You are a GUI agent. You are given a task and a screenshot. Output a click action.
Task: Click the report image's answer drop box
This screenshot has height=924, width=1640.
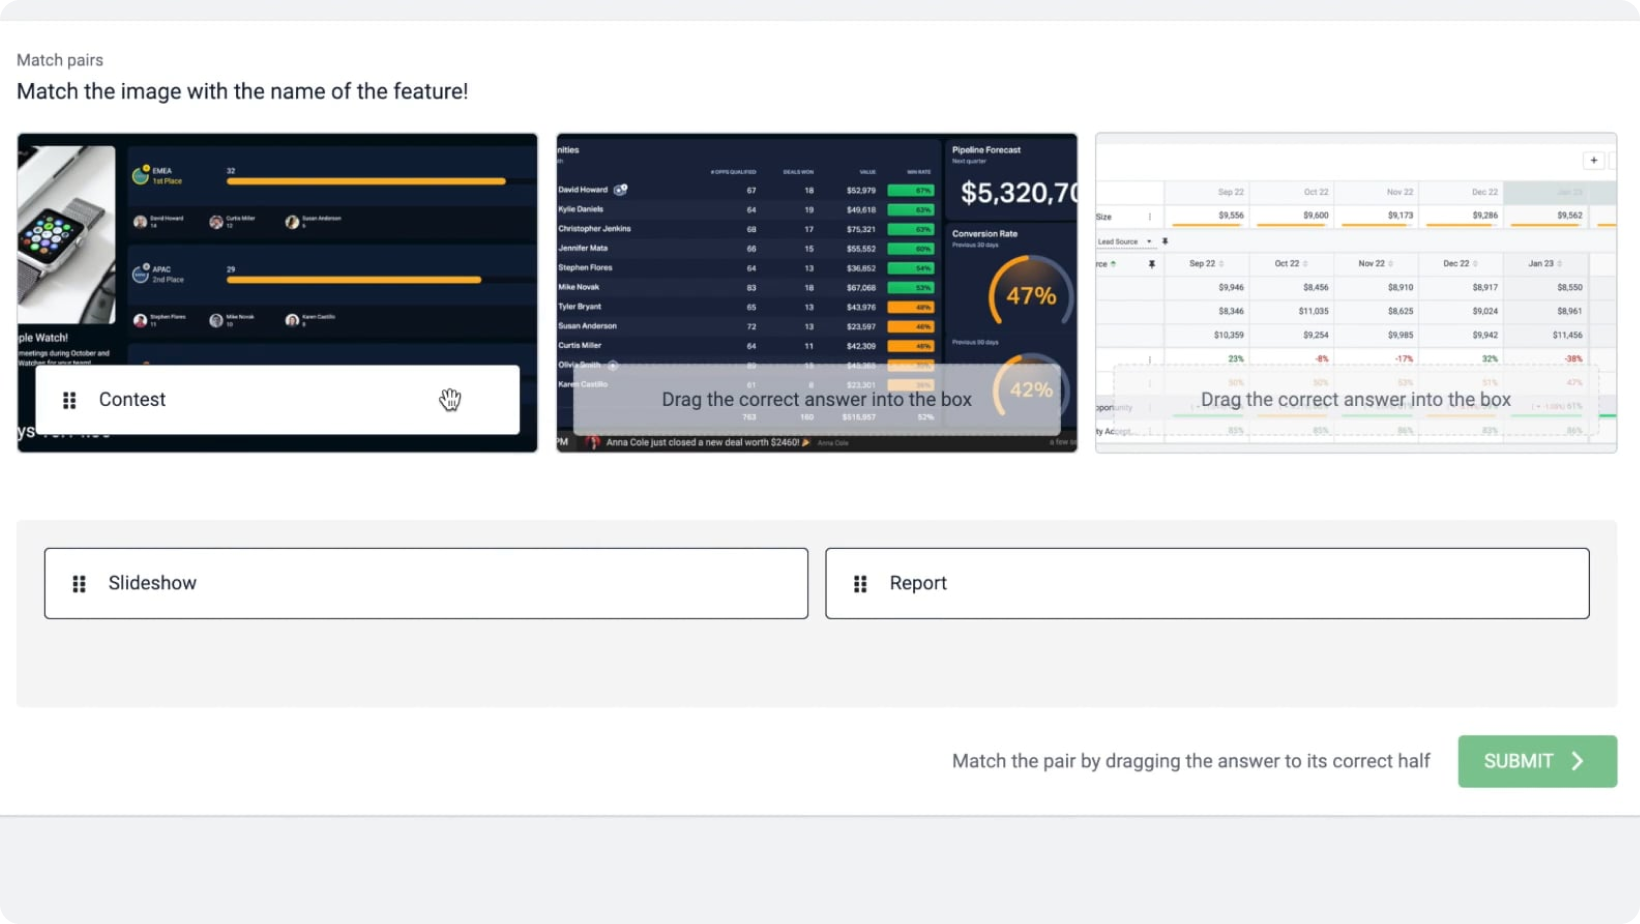(x=1355, y=400)
